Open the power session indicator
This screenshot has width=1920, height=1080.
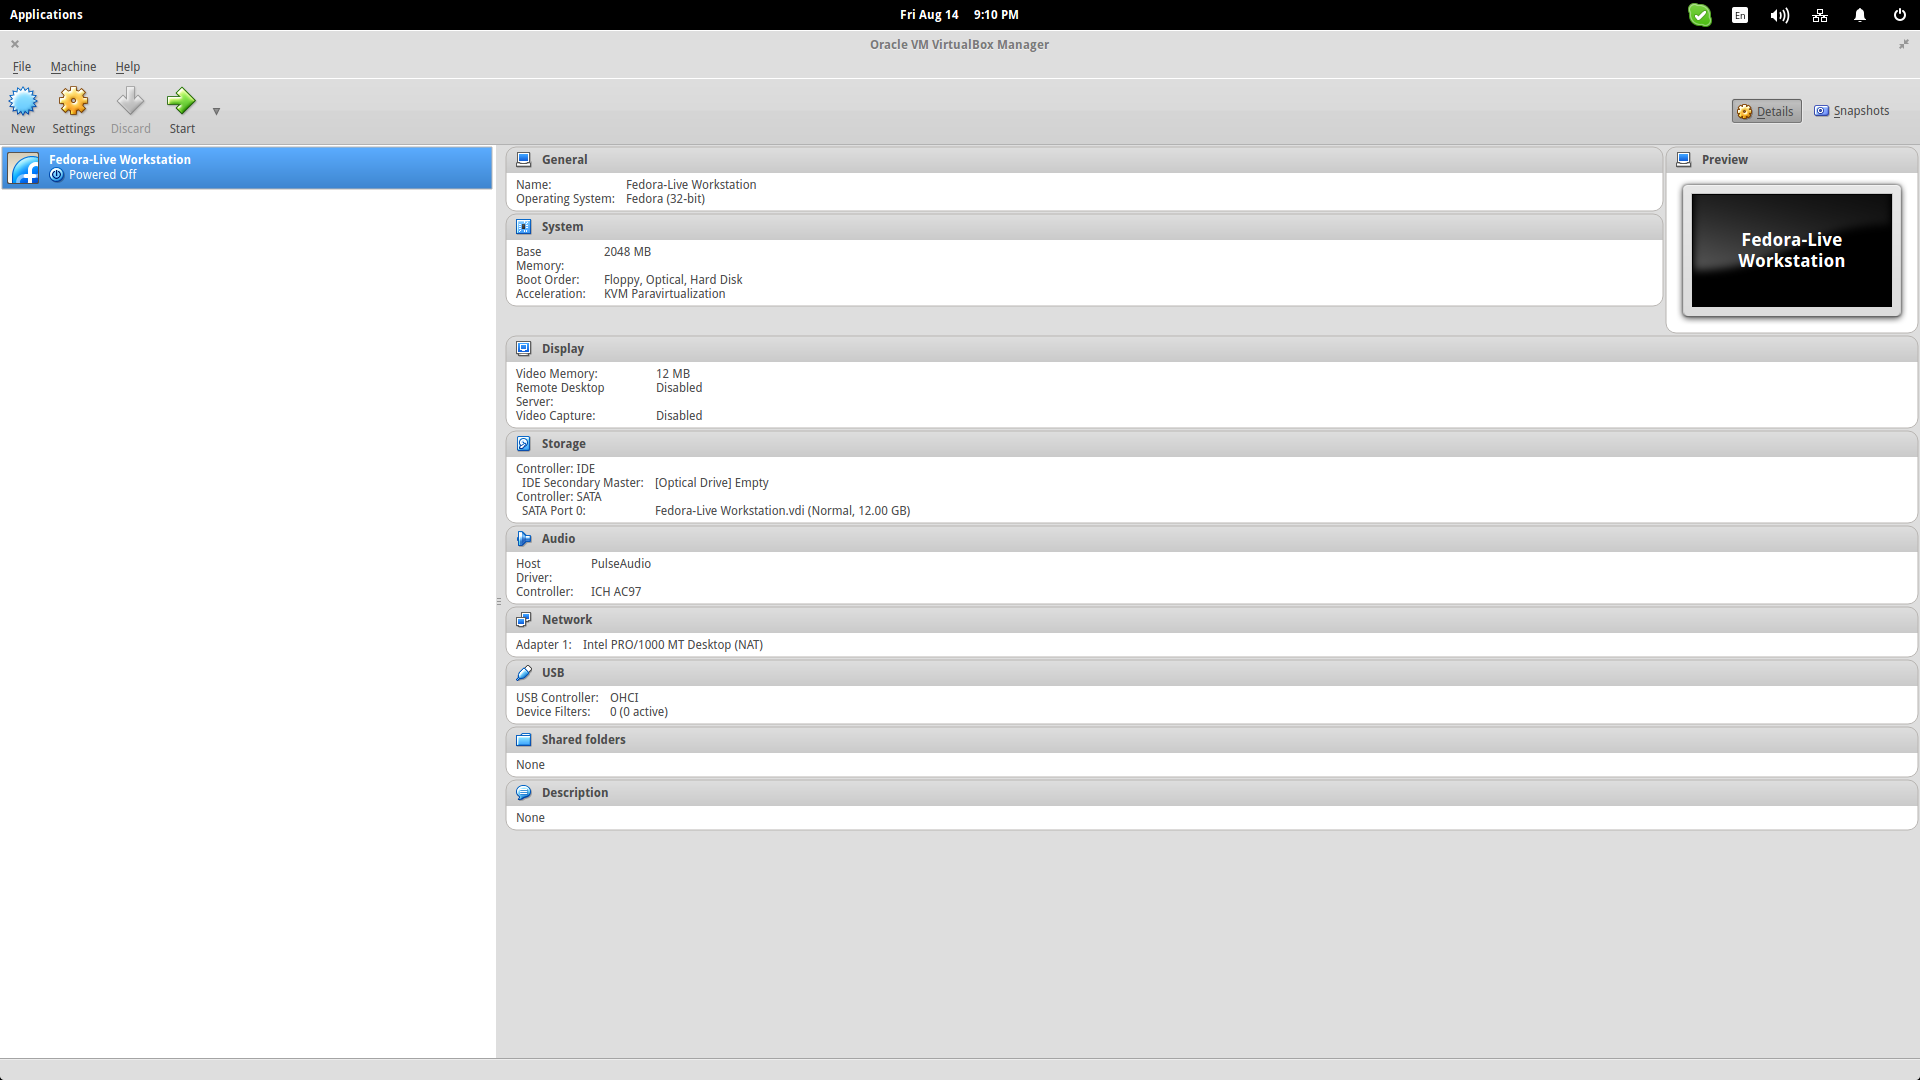[1900, 15]
